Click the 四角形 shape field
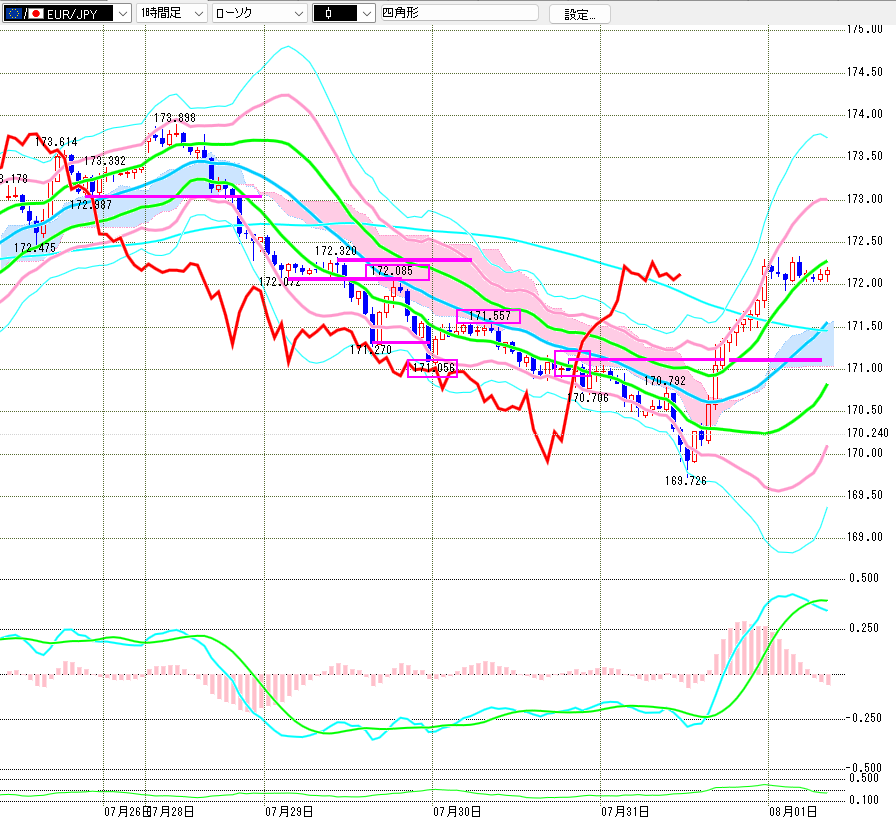Screen dimensions: 896x820 click(x=459, y=13)
